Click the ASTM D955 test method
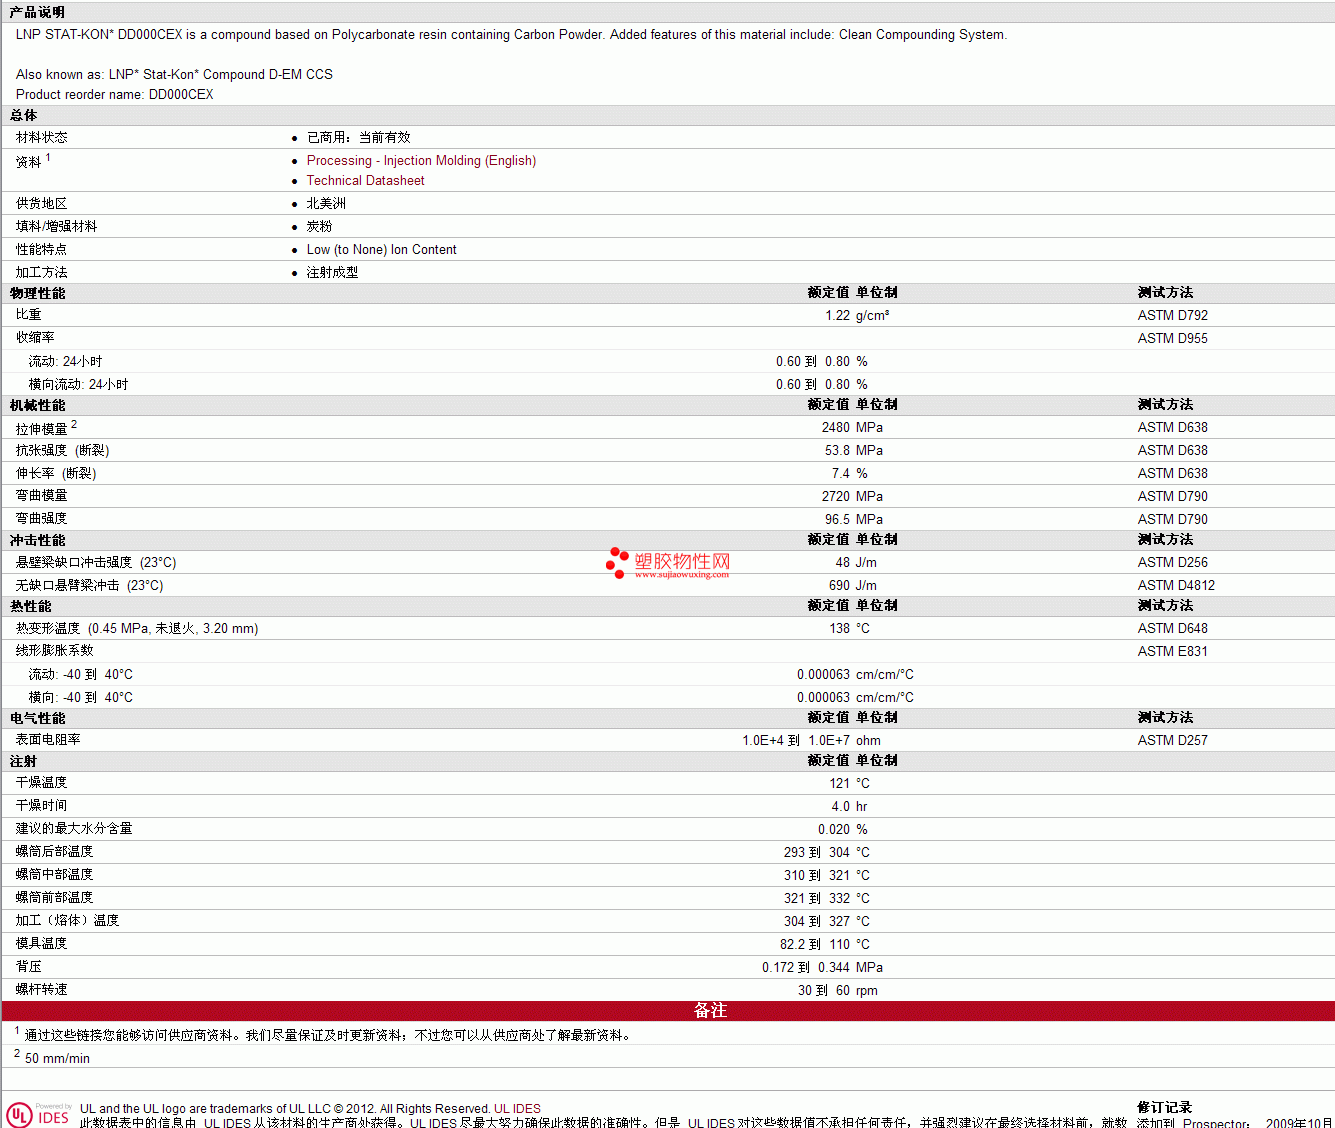The height and width of the screenshot is (1128, 1335). pos(1172,339)
